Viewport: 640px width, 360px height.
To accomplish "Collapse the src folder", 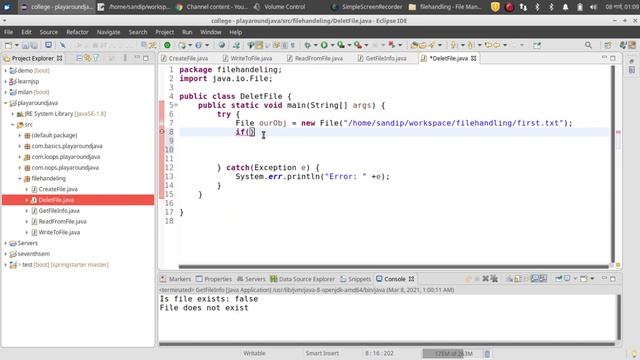I will tap(13, 124).
